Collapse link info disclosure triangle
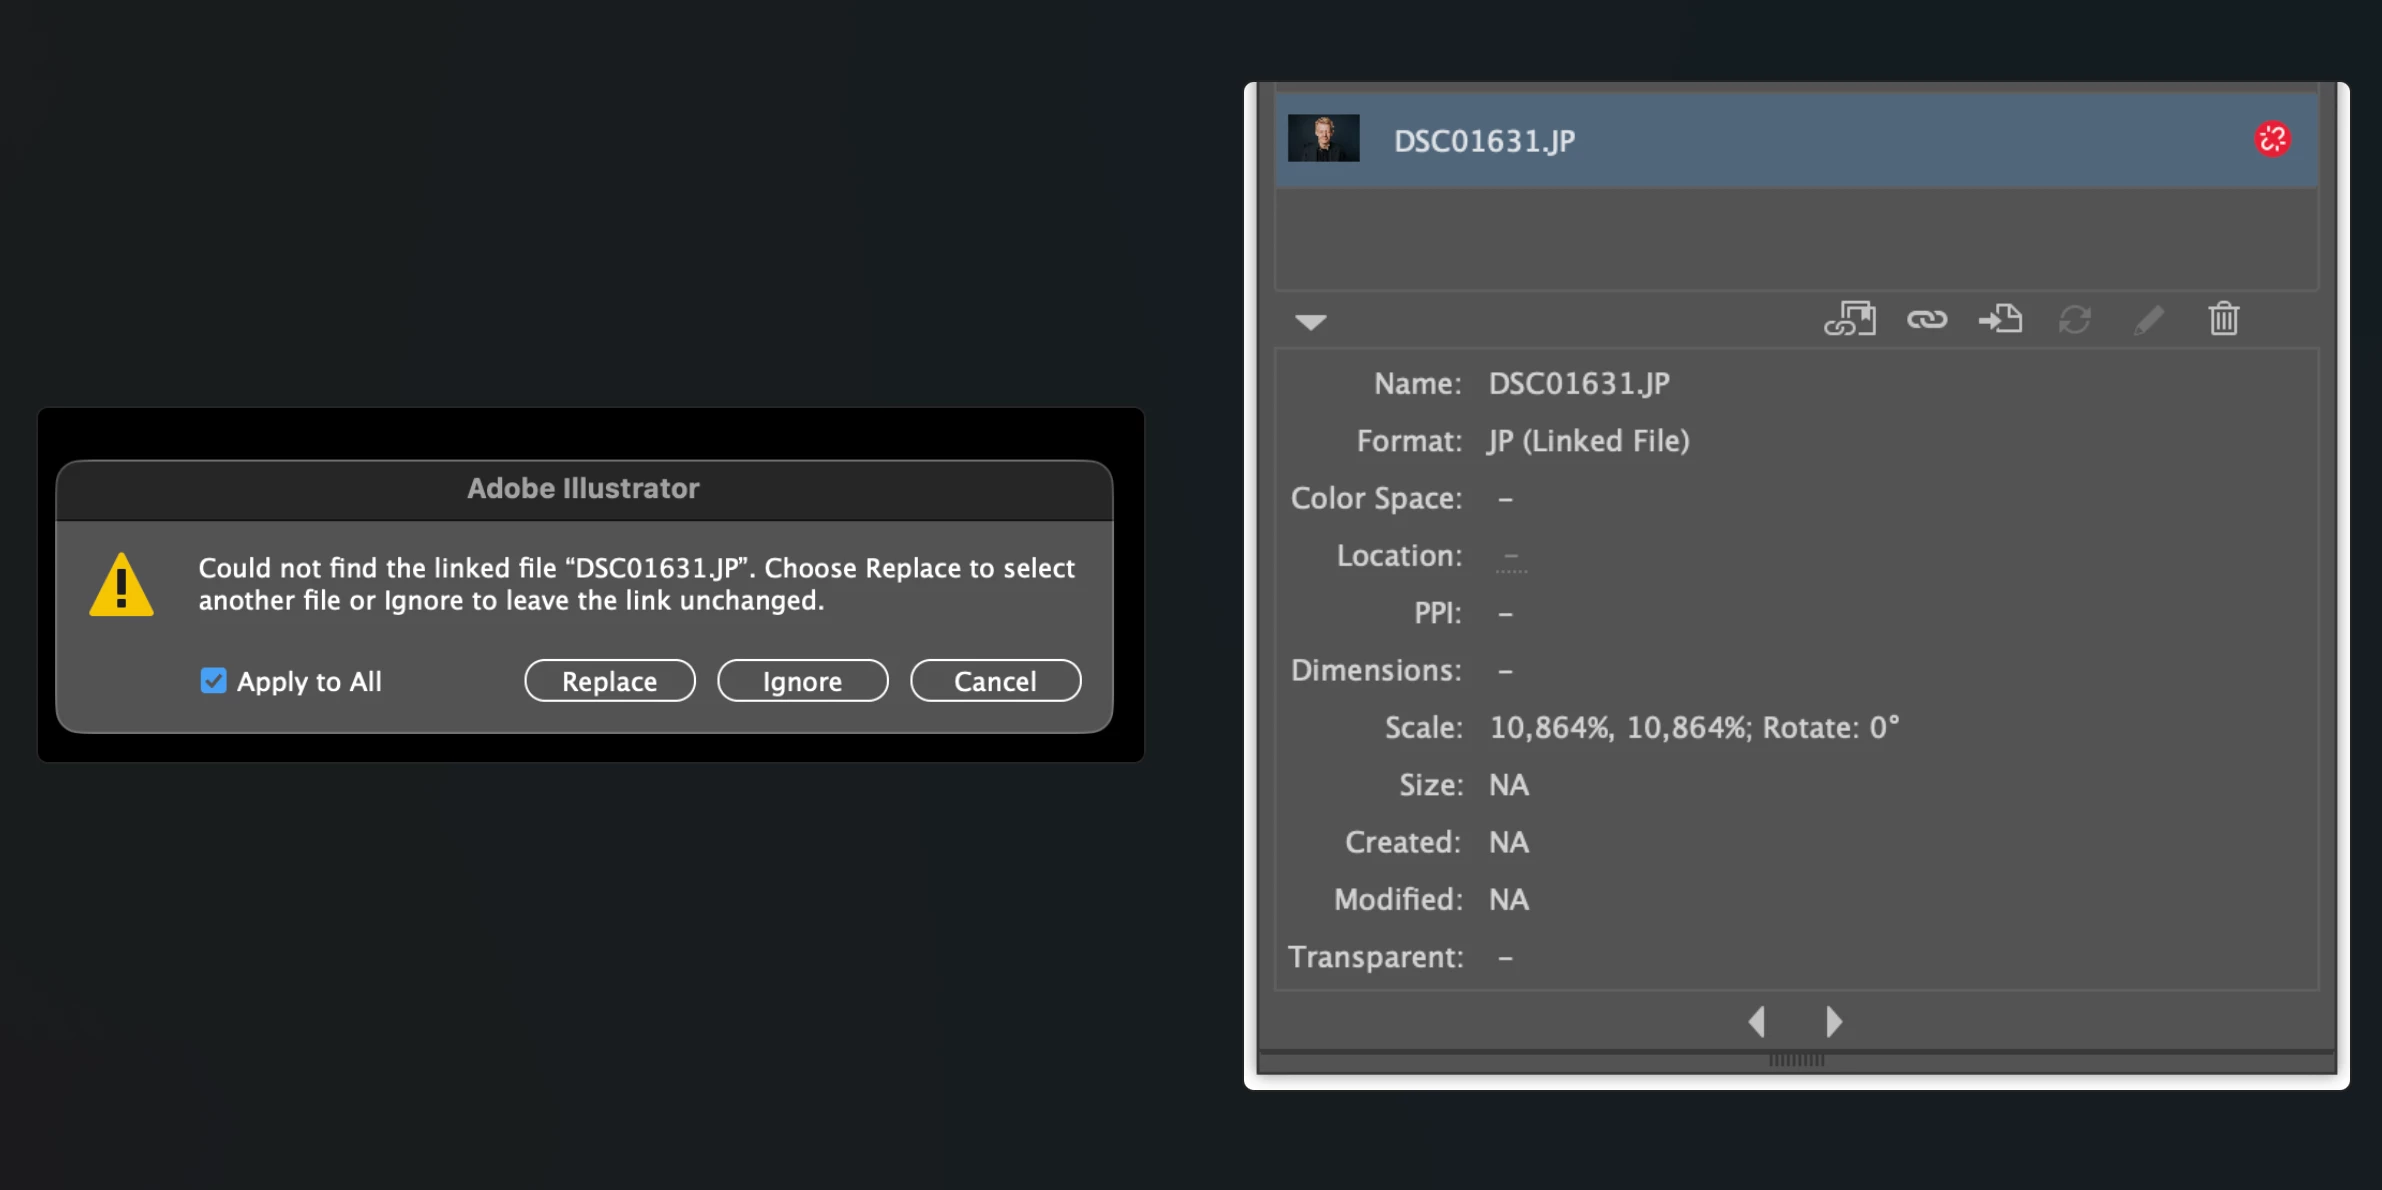The image size is (2382, 1190). pos(1310,321)
